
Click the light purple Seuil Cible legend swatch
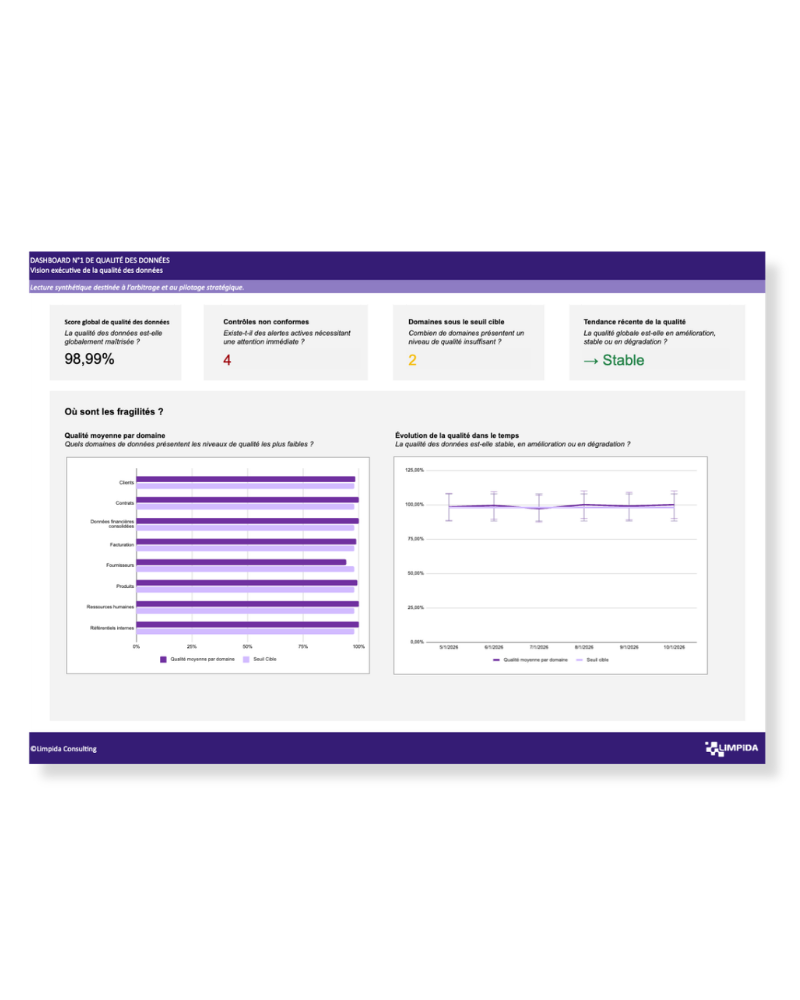point(246,659)
